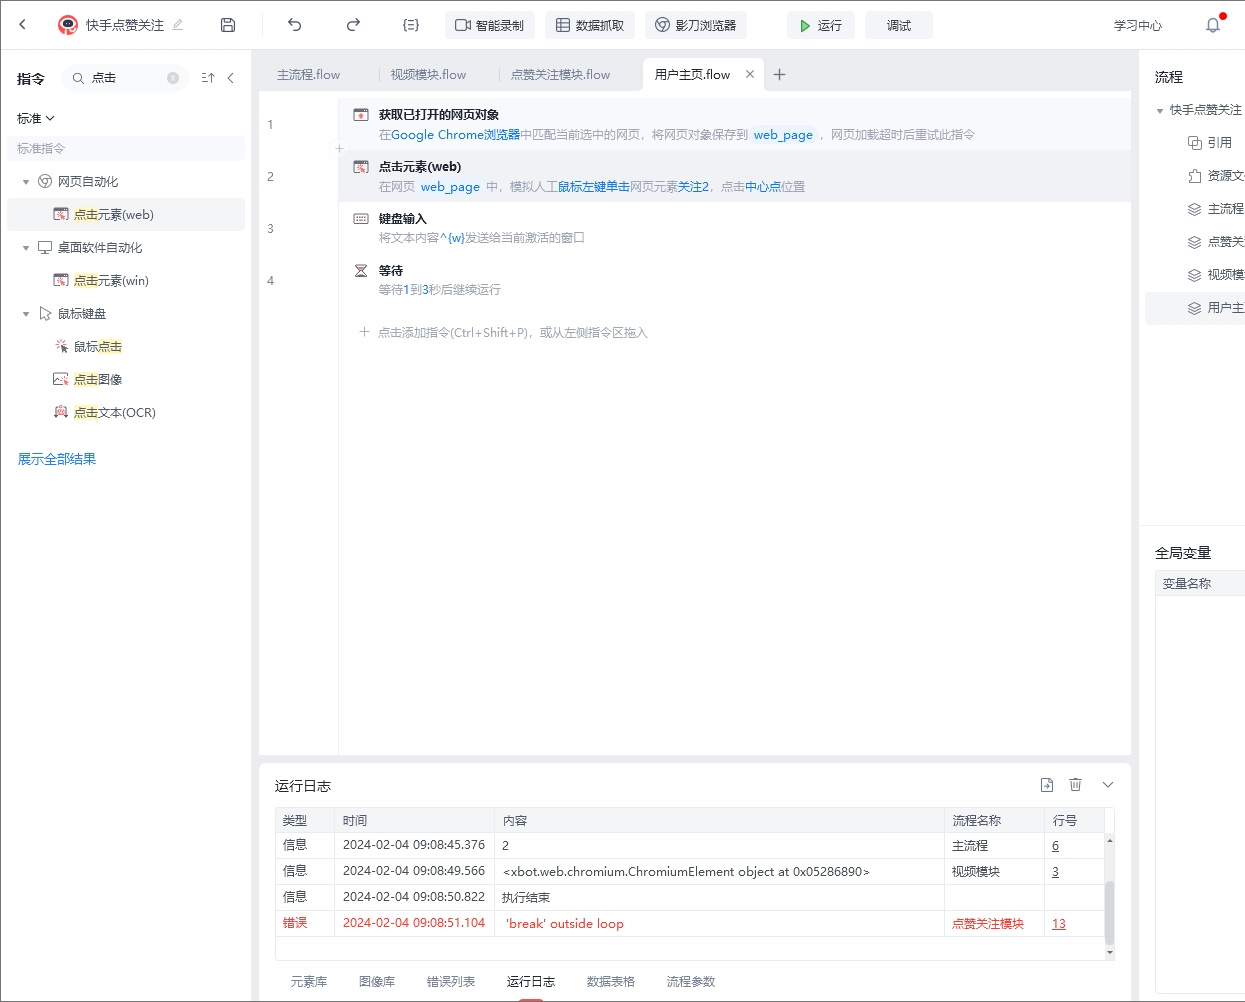Click the redo arrow icon

[353, 25]
